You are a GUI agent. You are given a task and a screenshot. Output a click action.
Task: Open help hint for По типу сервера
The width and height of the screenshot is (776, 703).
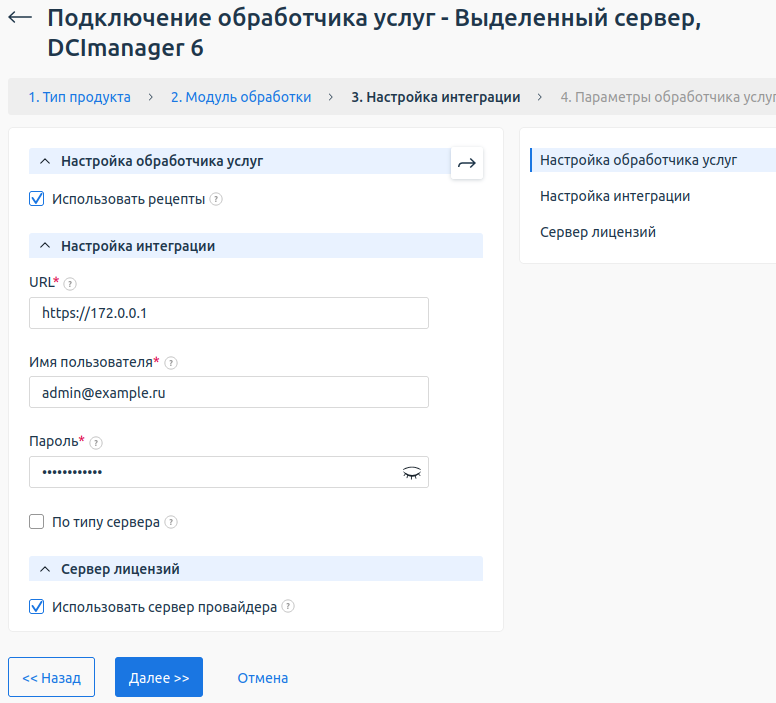tap(171, 522)
